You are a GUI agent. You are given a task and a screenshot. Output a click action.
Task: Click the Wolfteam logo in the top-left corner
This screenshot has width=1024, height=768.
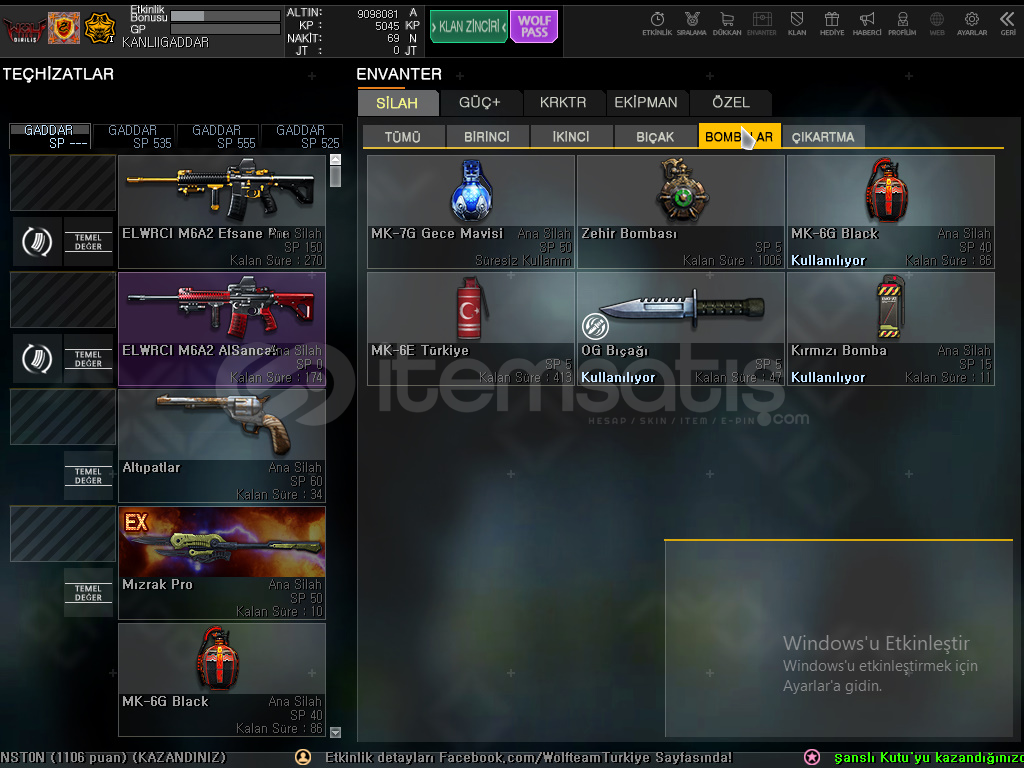24,29
